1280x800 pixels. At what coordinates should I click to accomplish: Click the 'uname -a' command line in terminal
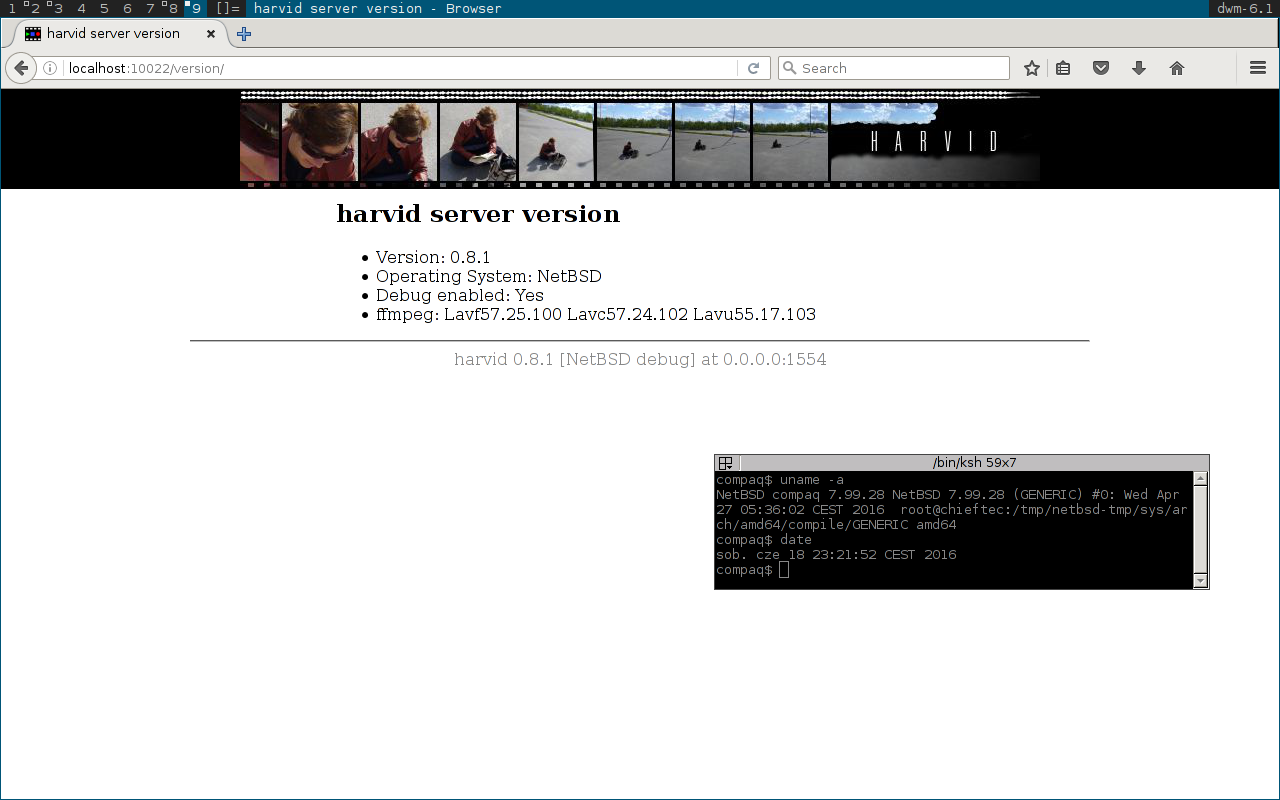coord(780,480)
